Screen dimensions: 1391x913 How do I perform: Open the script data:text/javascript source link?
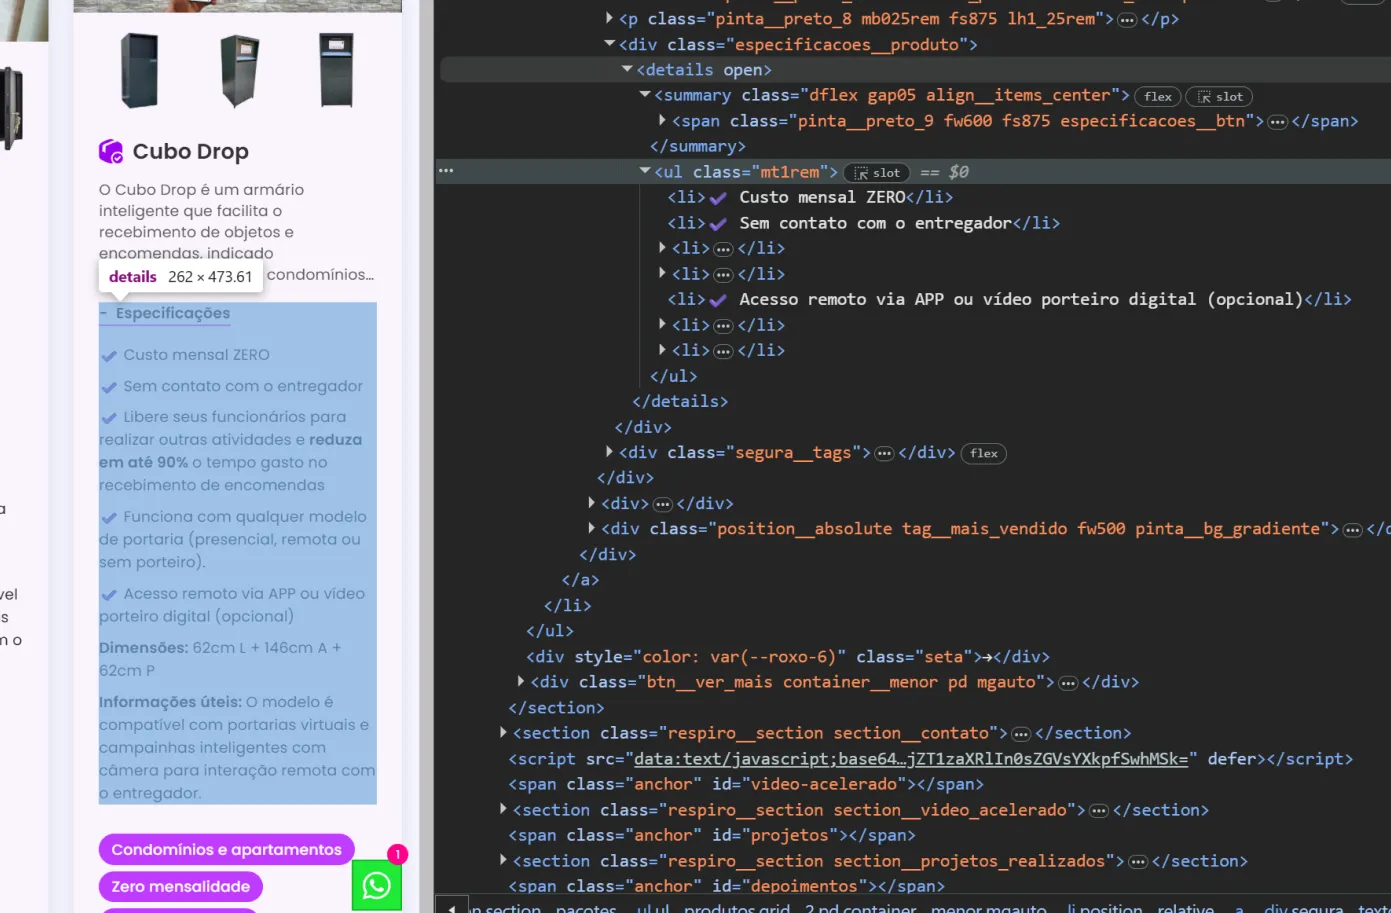click(x=910, y=759)
